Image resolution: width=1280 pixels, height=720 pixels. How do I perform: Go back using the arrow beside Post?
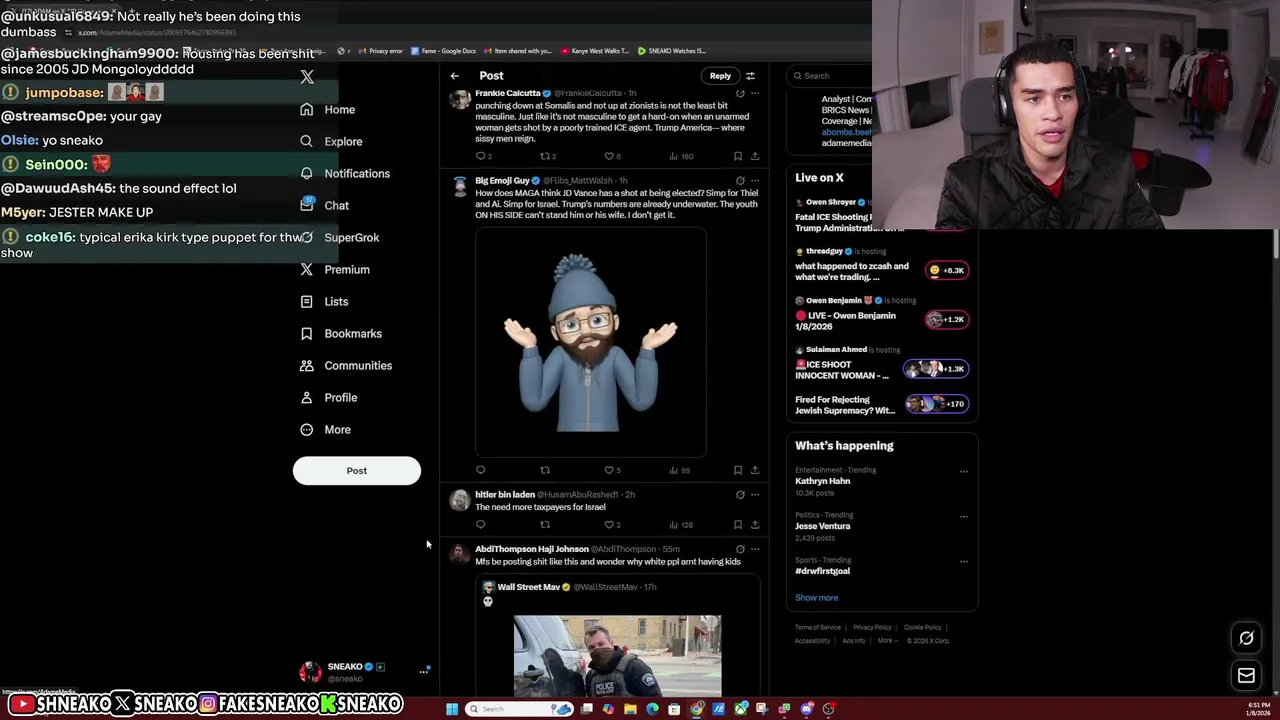[x=454, y=76]
